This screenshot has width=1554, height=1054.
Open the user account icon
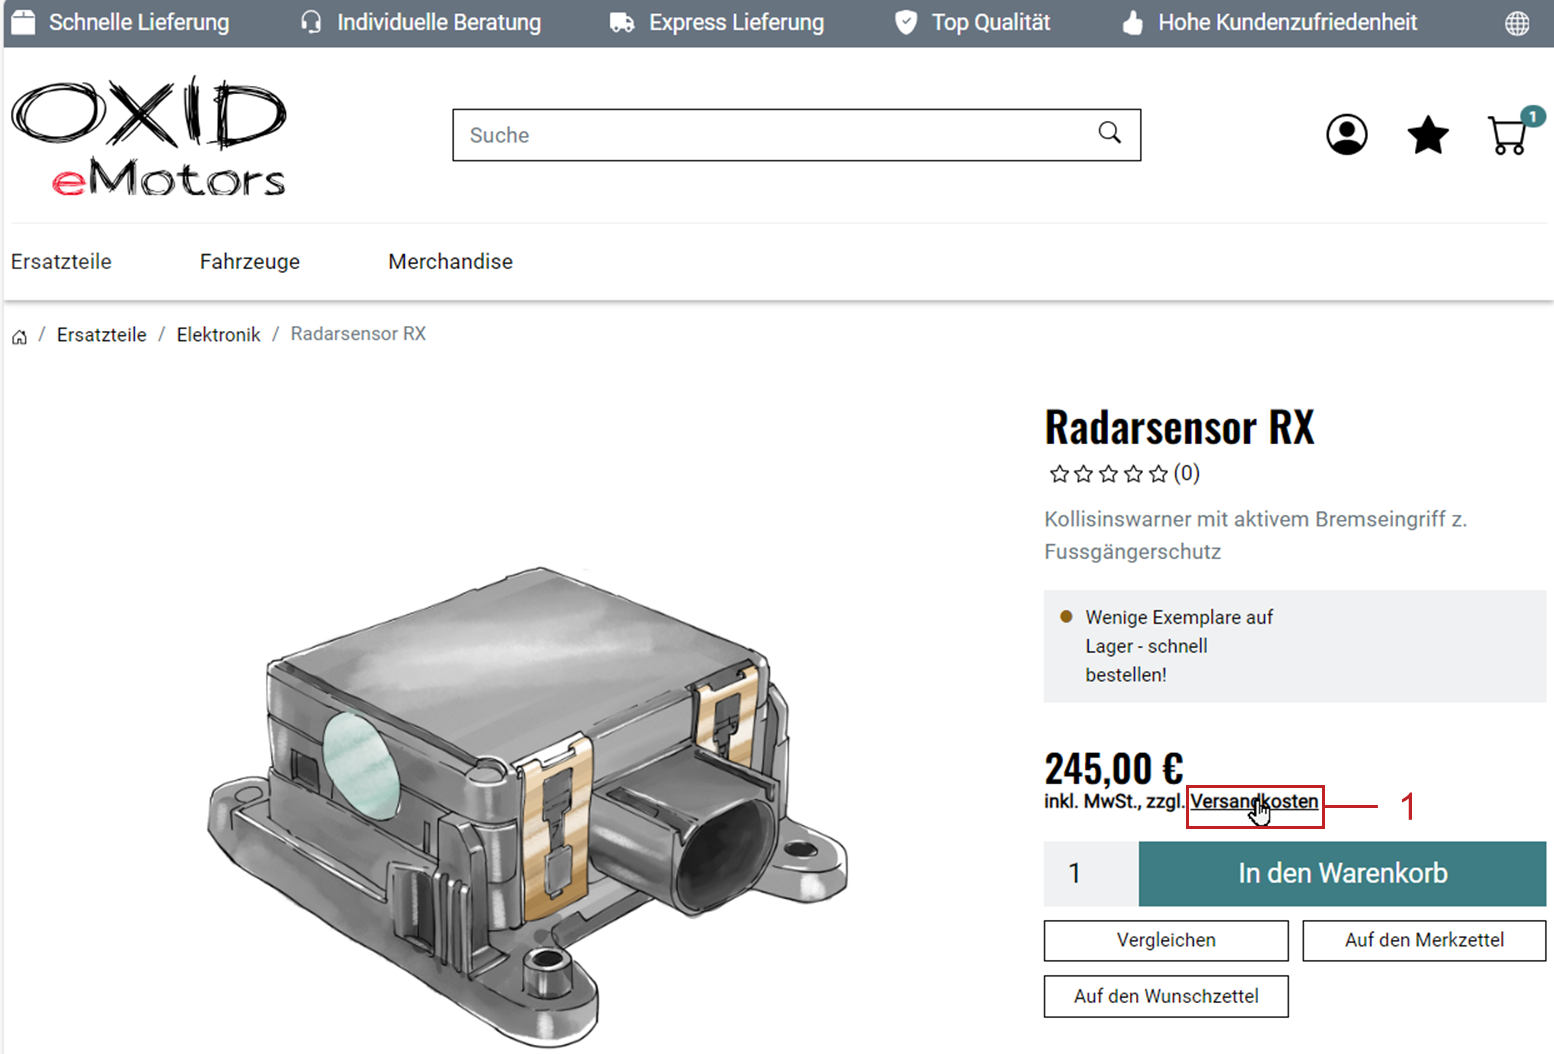coord(1346,135)
